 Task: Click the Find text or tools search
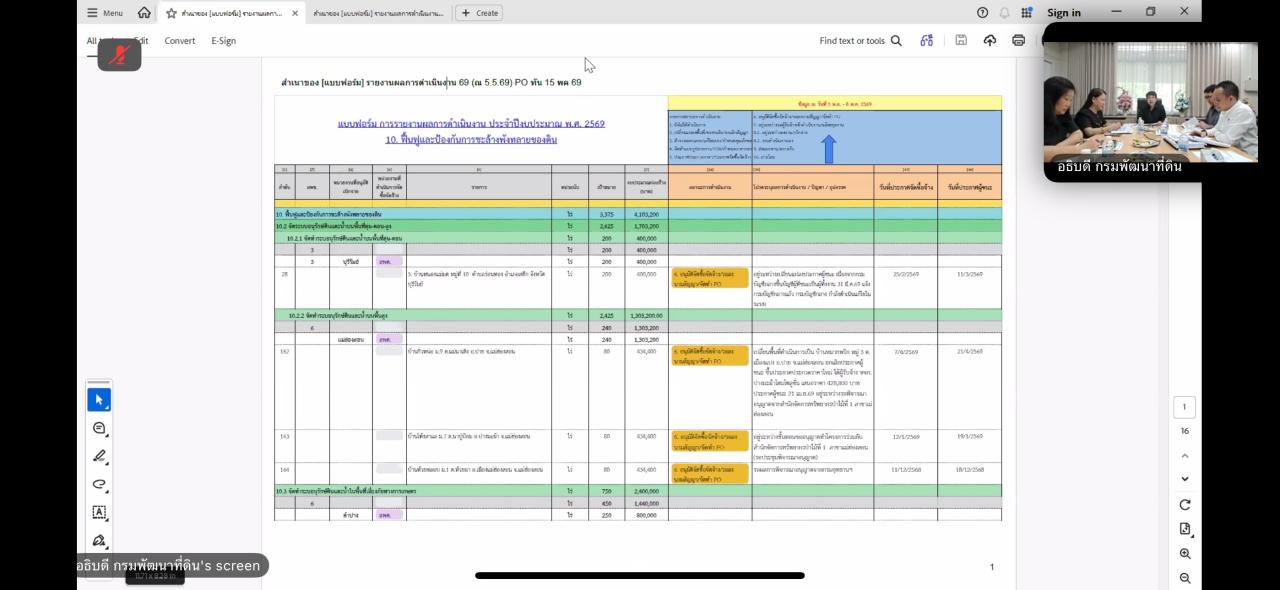(860, 41)
